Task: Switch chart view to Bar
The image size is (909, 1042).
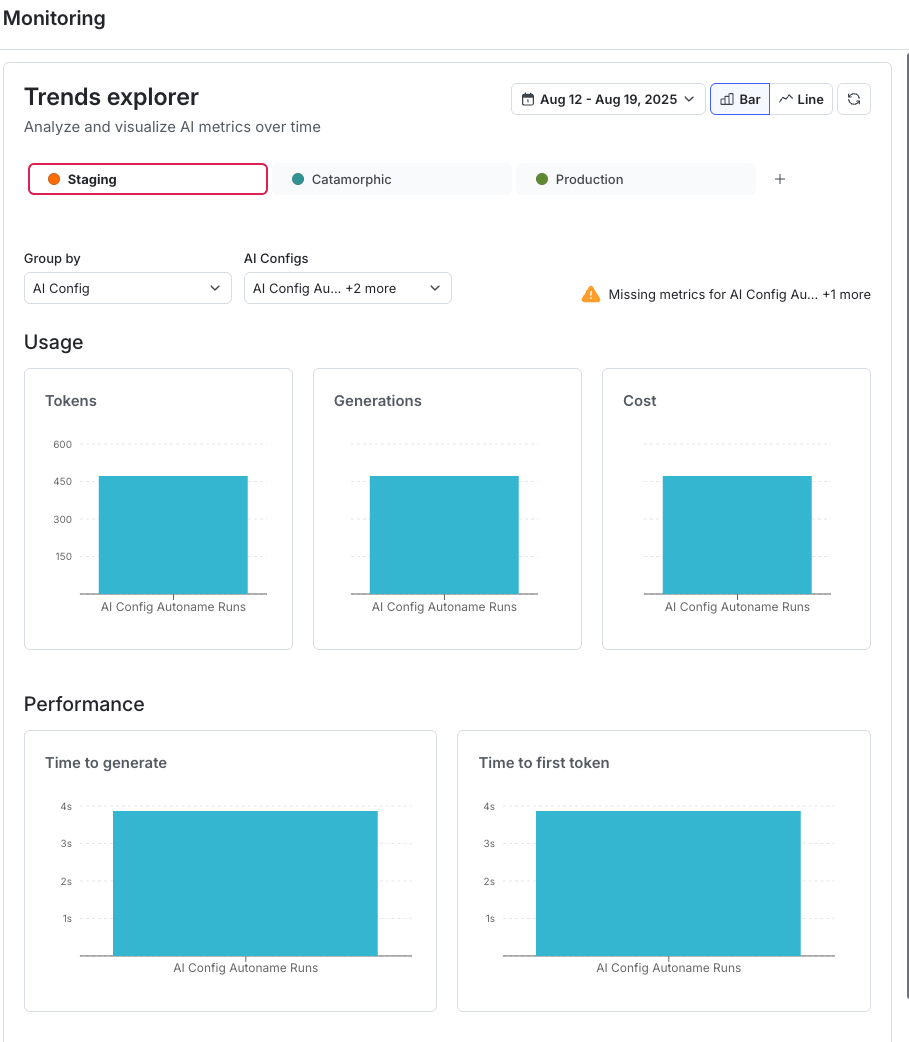Action: [x=740, y=99]
